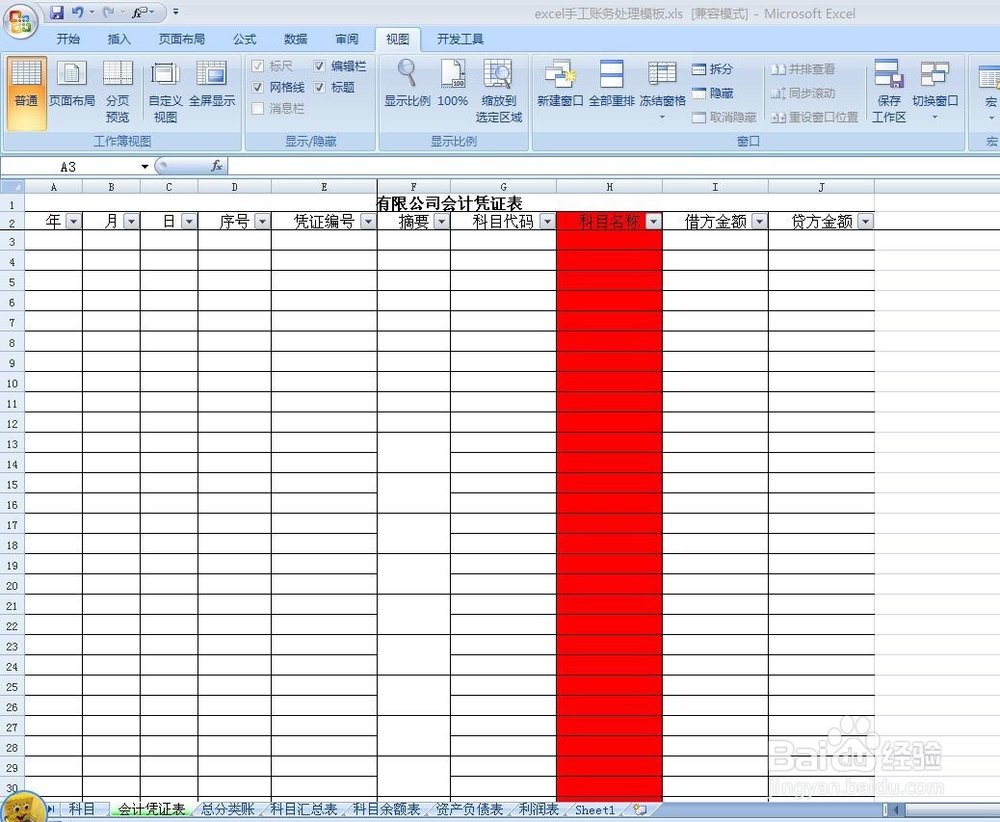Image resolution: width=1000 pixels, height=822 pixels.
Task: Open filter dropdown for 月 column
Action: (131, 221)
